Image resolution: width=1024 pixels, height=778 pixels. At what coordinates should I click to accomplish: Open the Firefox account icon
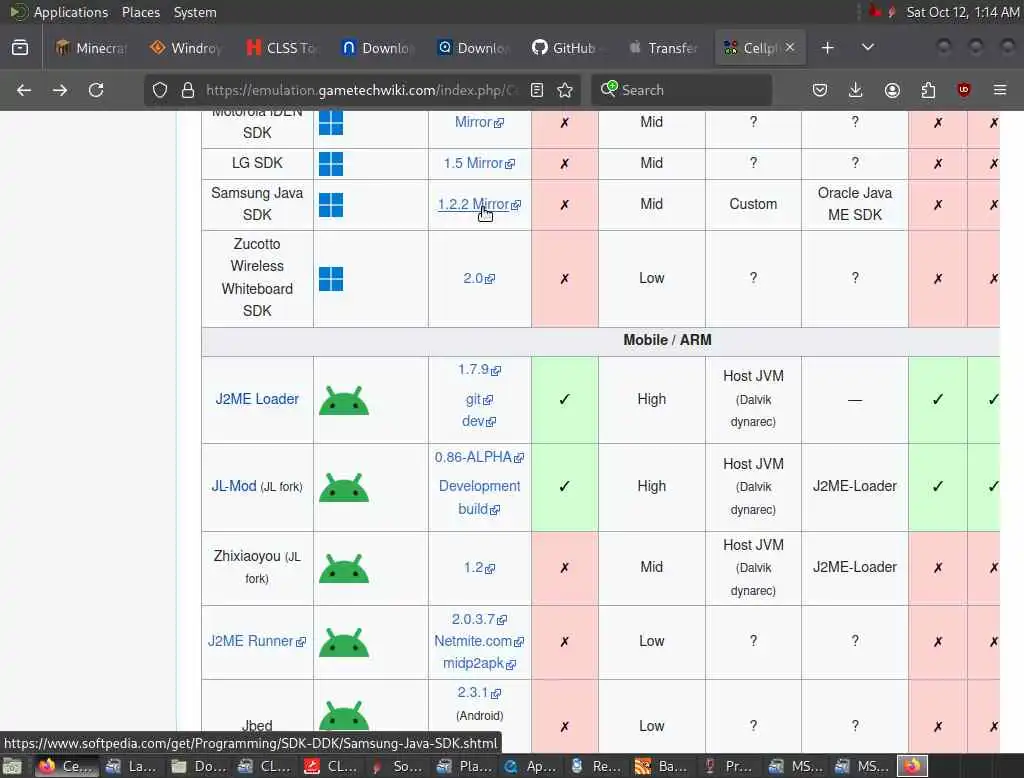point(892,90)
